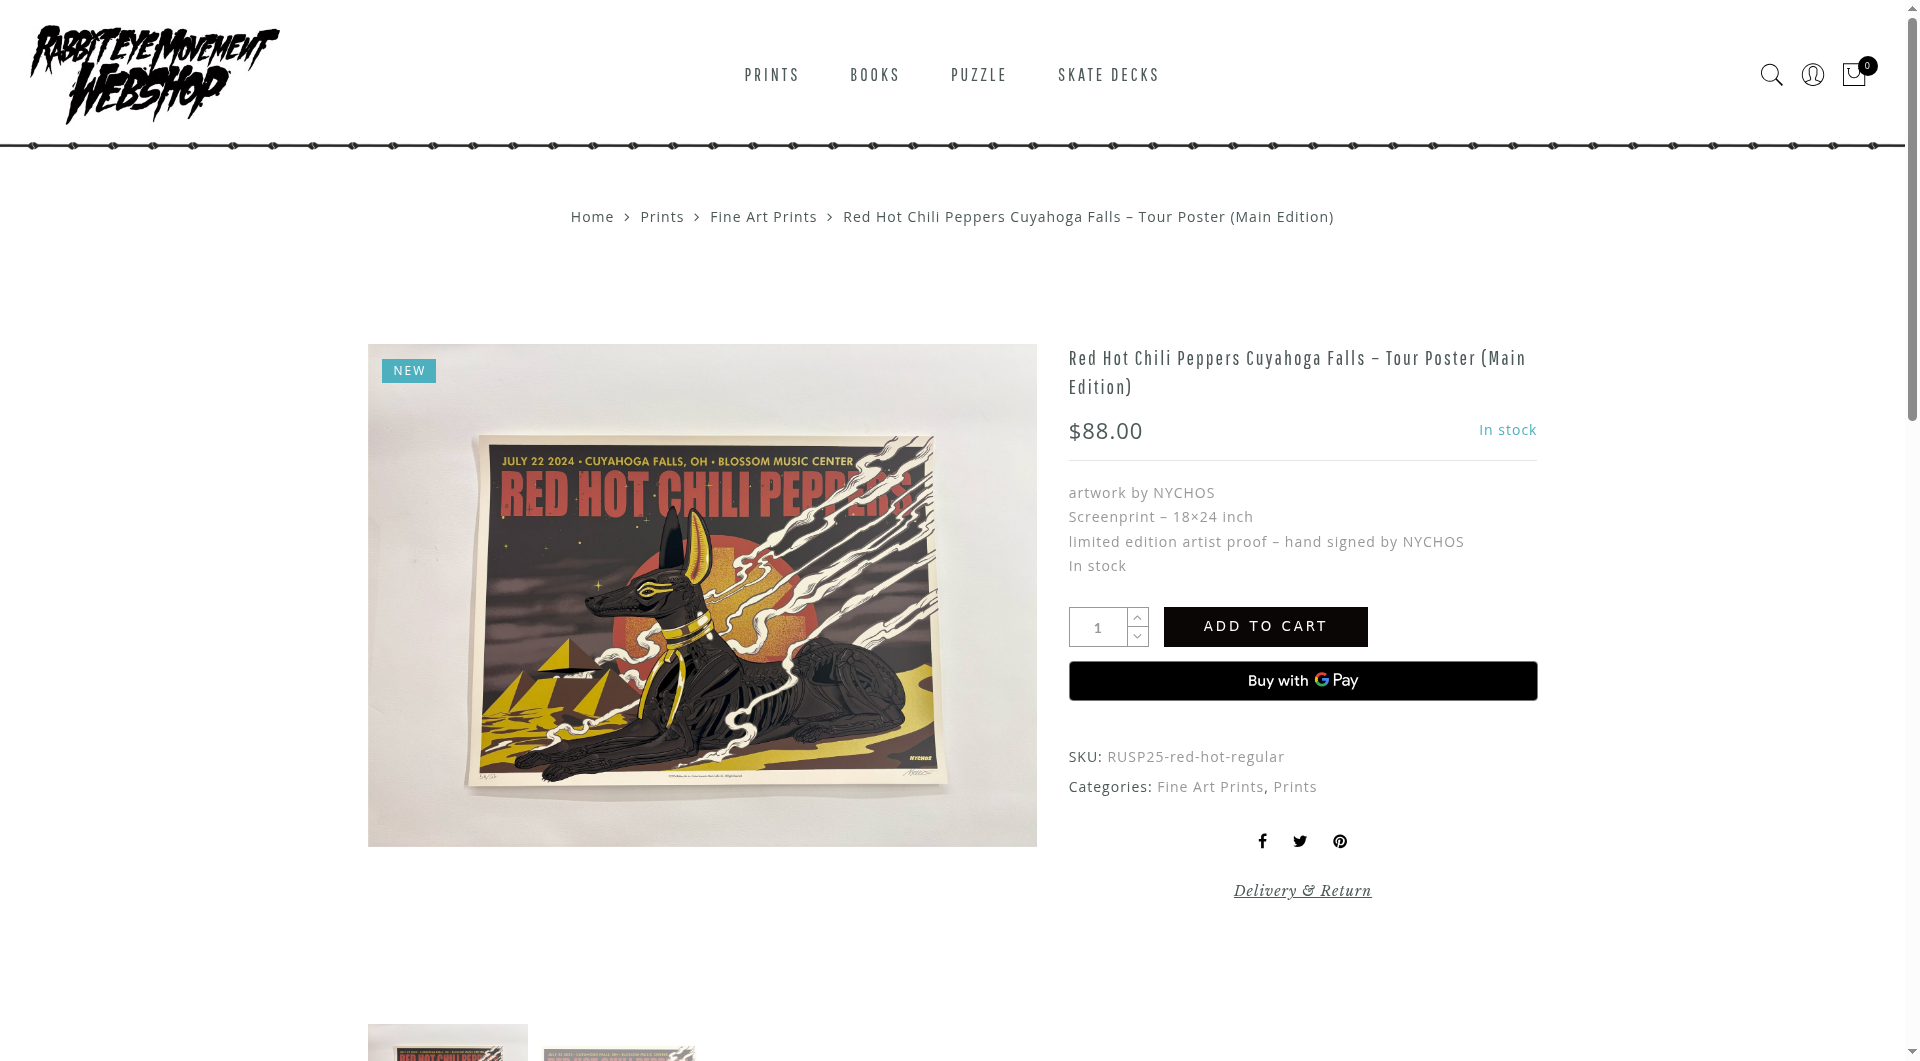This screenshot has height=1061, width=1920.
Task: Go to the Puzzle menu item
Action: (x=979, y=75)
